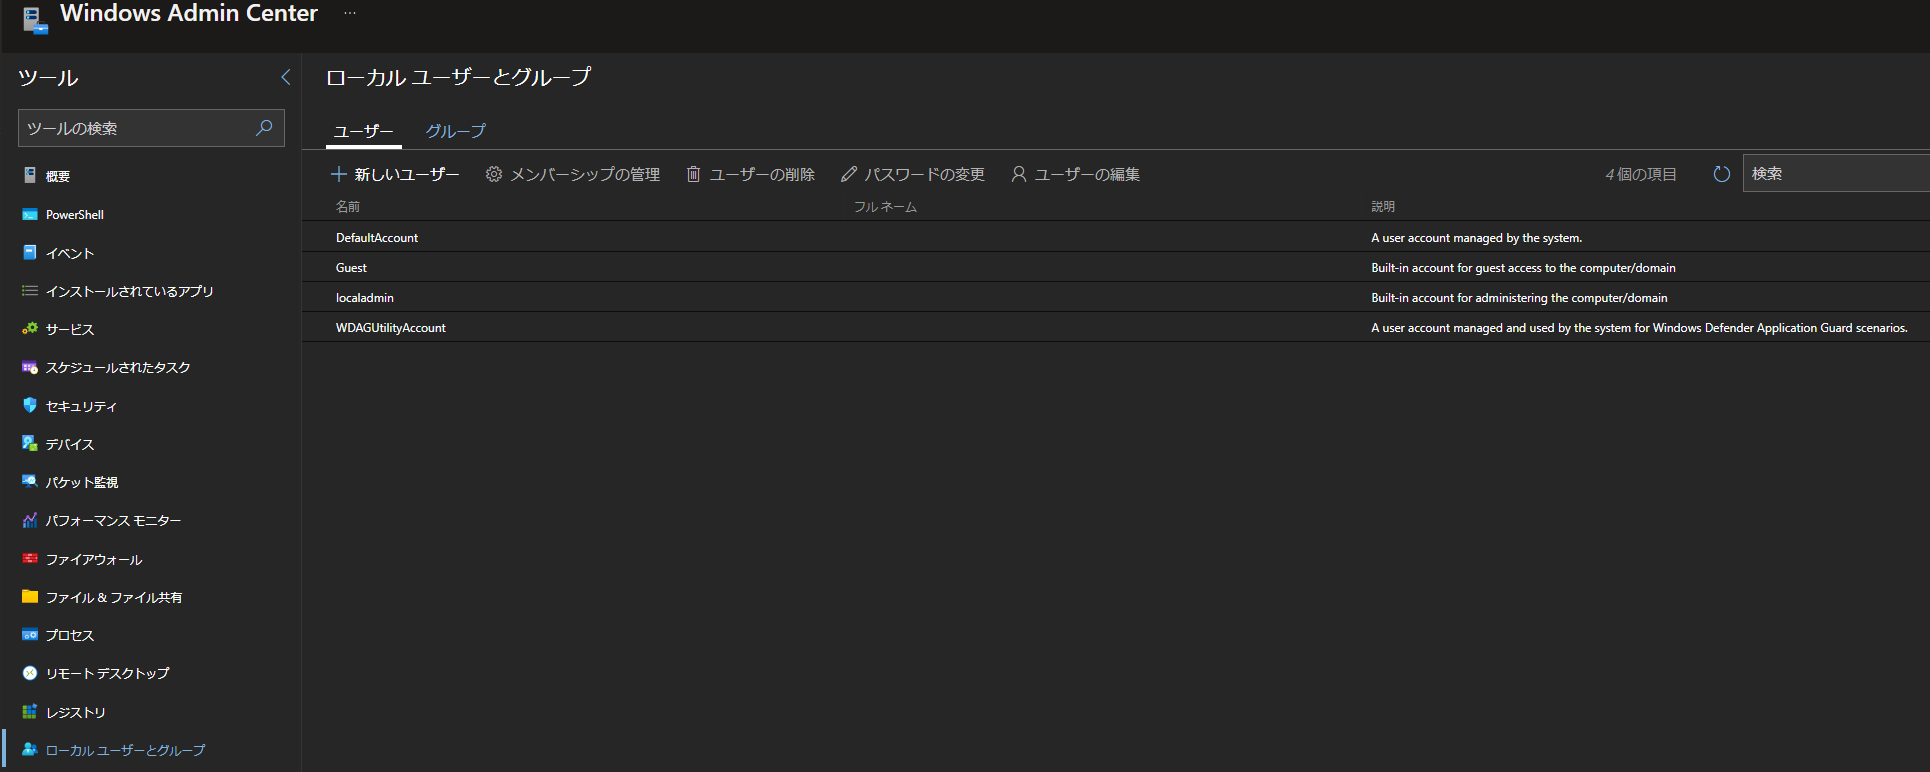
Task: Refresh the user list with the circular arrow
Action: click(x=1721, y=174)
